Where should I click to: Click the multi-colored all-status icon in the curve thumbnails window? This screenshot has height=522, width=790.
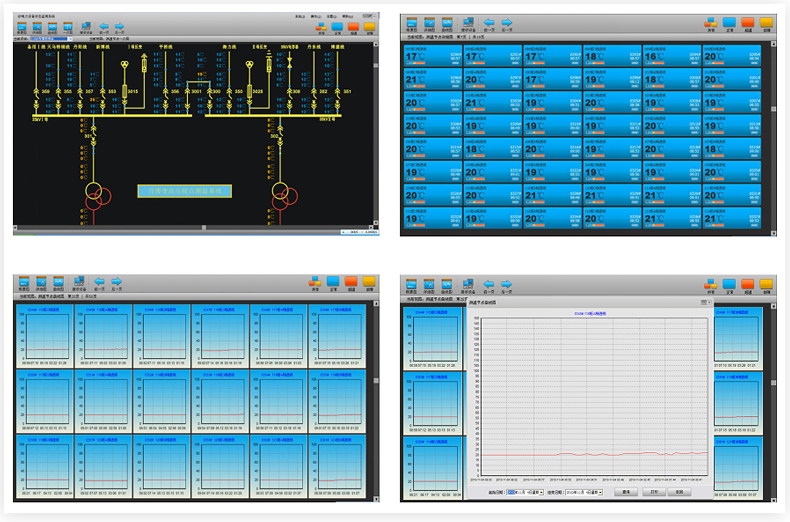[x=317, y=283]
